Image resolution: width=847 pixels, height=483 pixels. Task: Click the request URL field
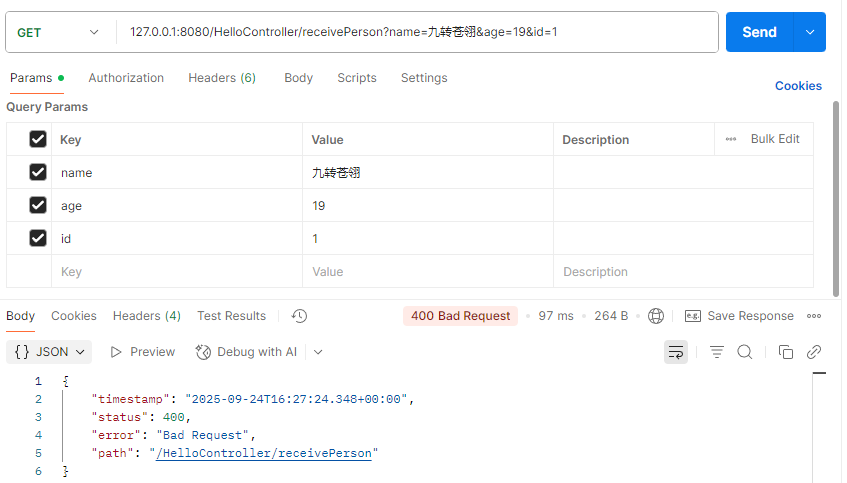pyautogui.click(x=416, y=32)
